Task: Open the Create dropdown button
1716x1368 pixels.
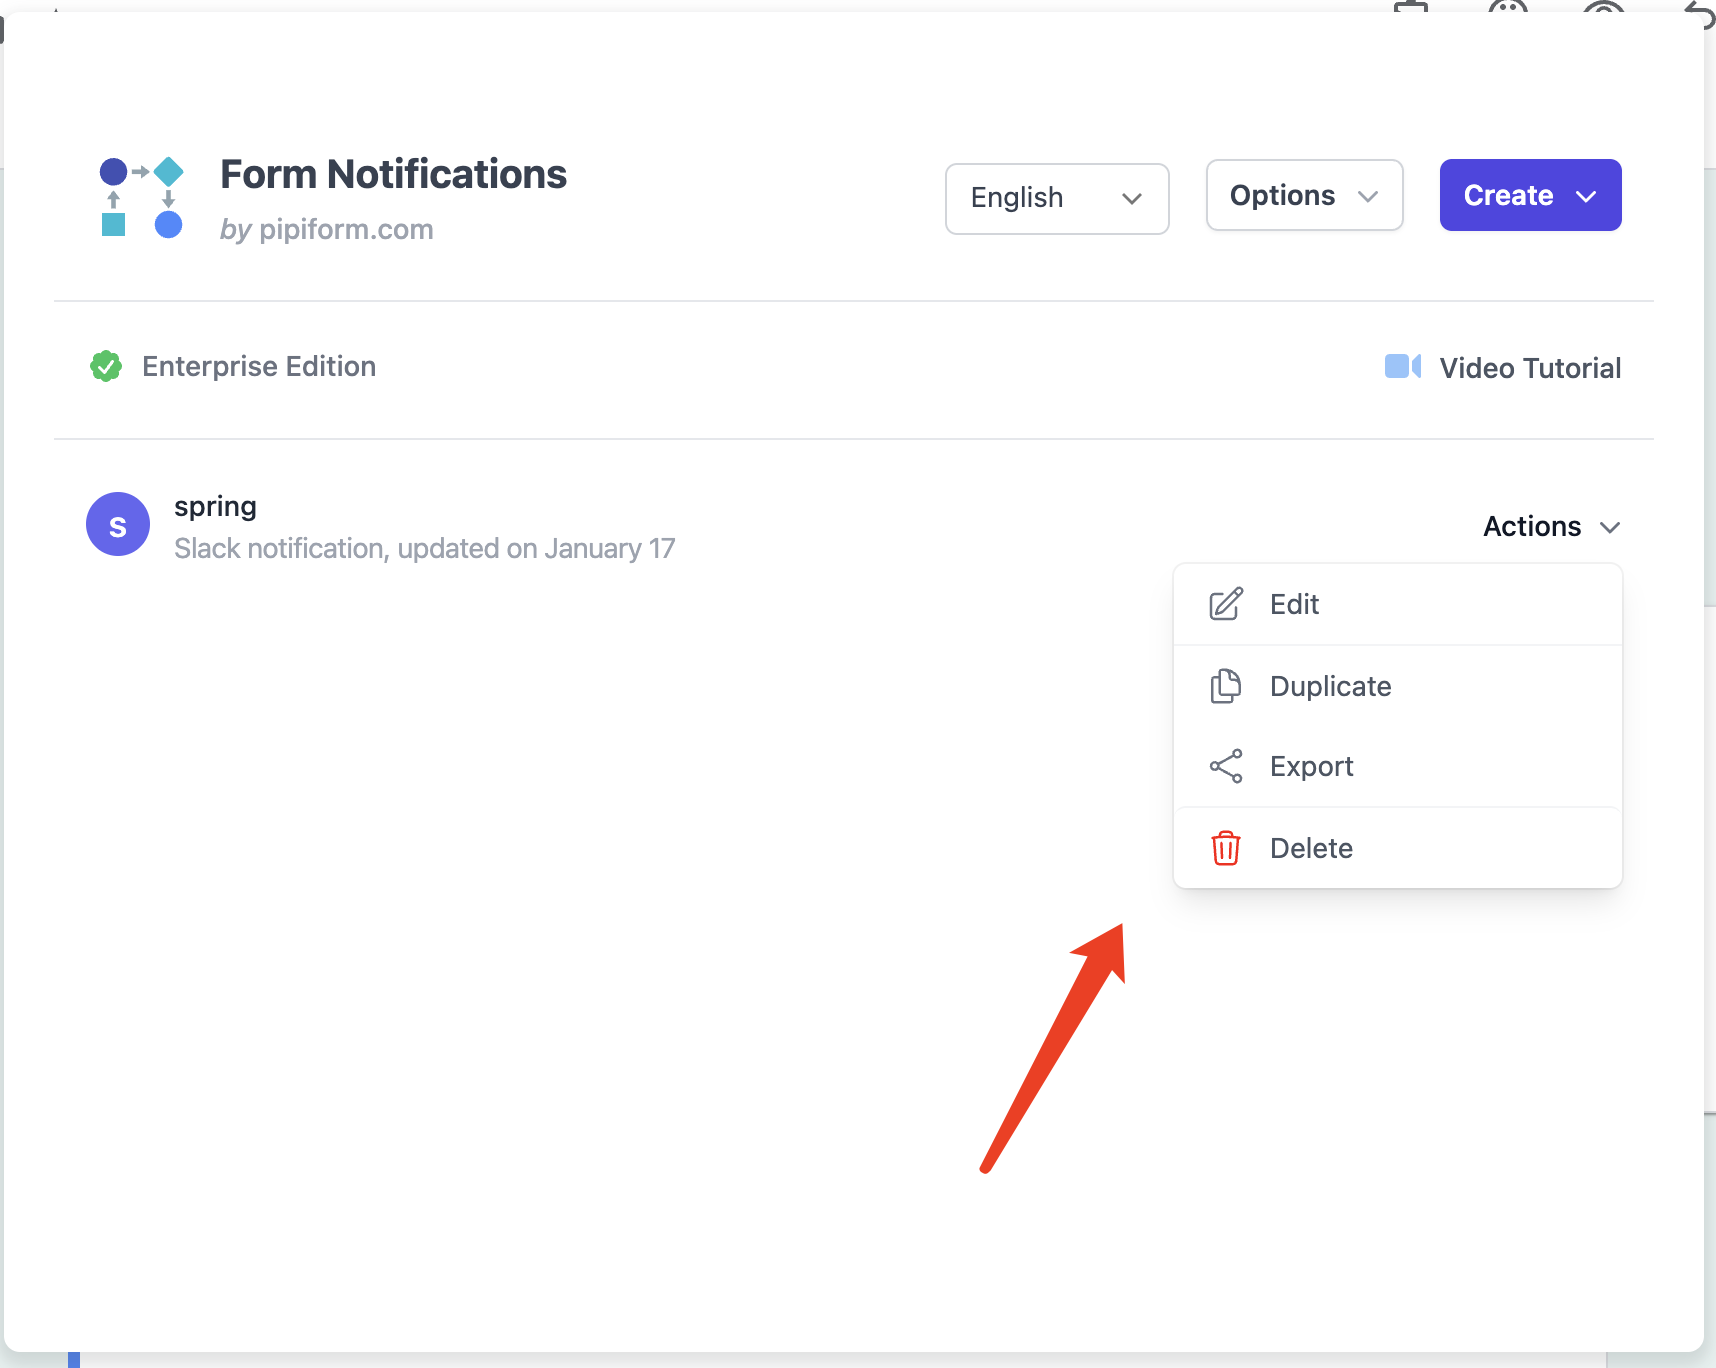Action: [1530, 195]
